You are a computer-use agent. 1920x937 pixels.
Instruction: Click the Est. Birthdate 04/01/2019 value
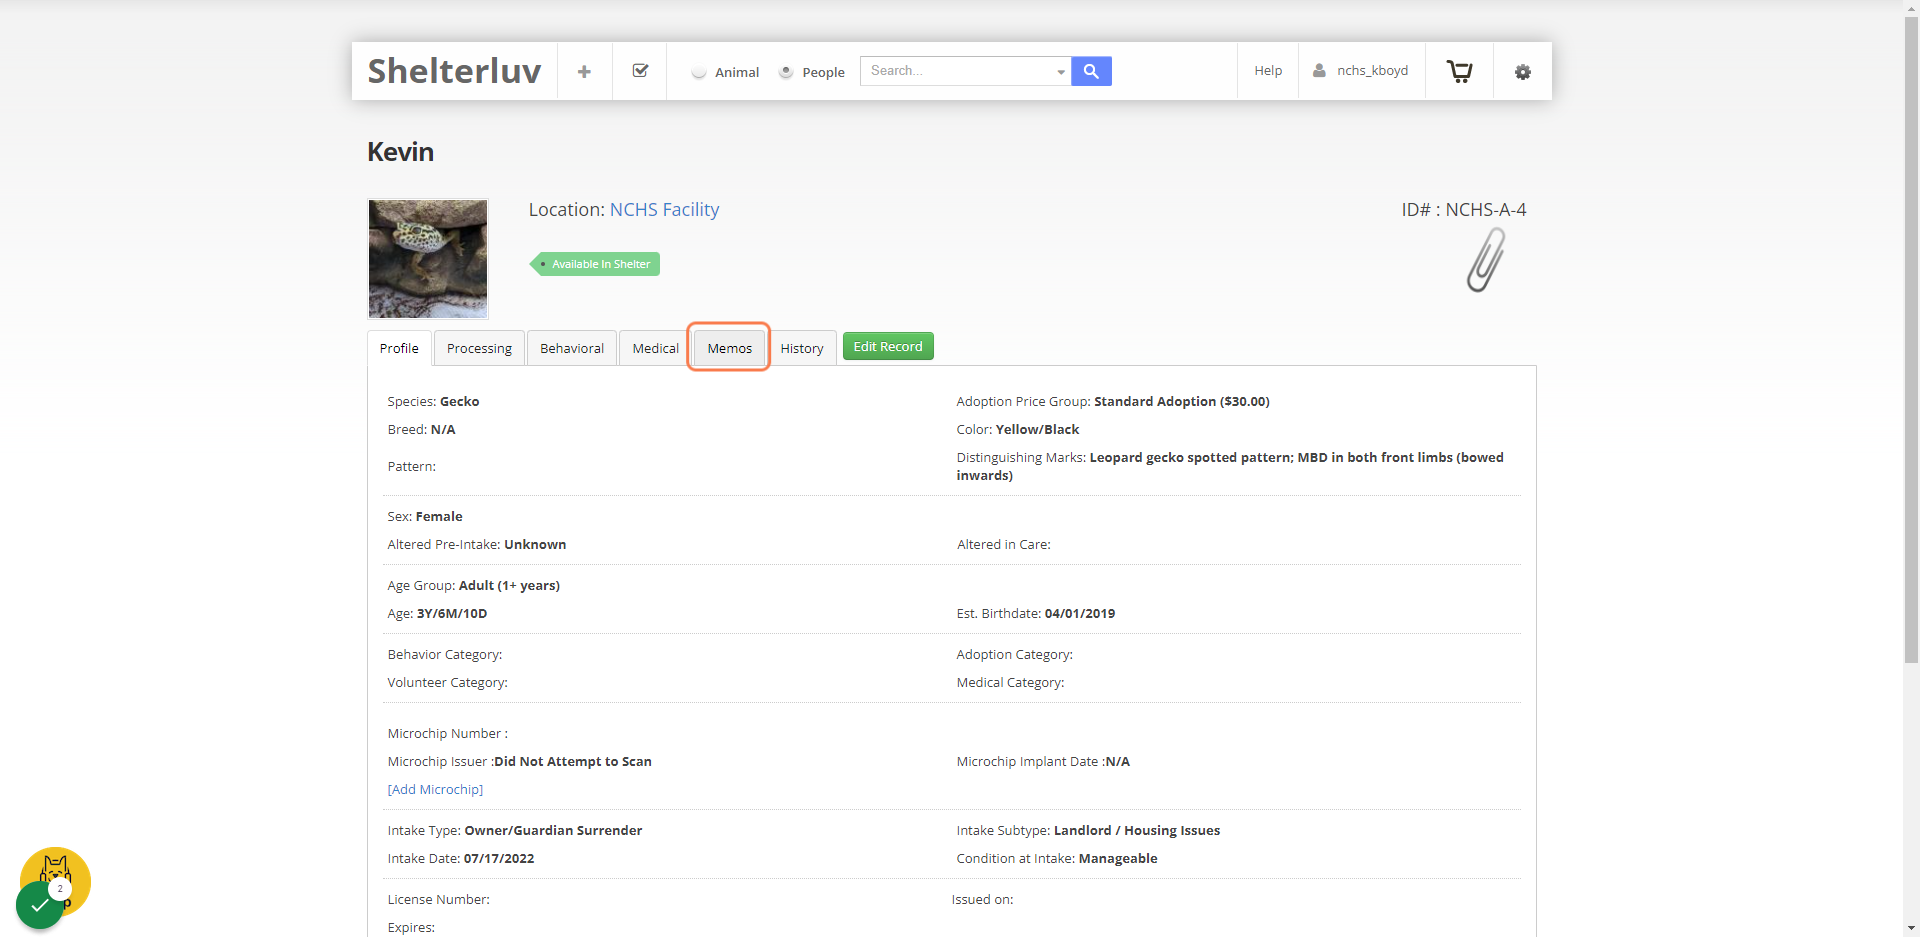coord(1080,613)
